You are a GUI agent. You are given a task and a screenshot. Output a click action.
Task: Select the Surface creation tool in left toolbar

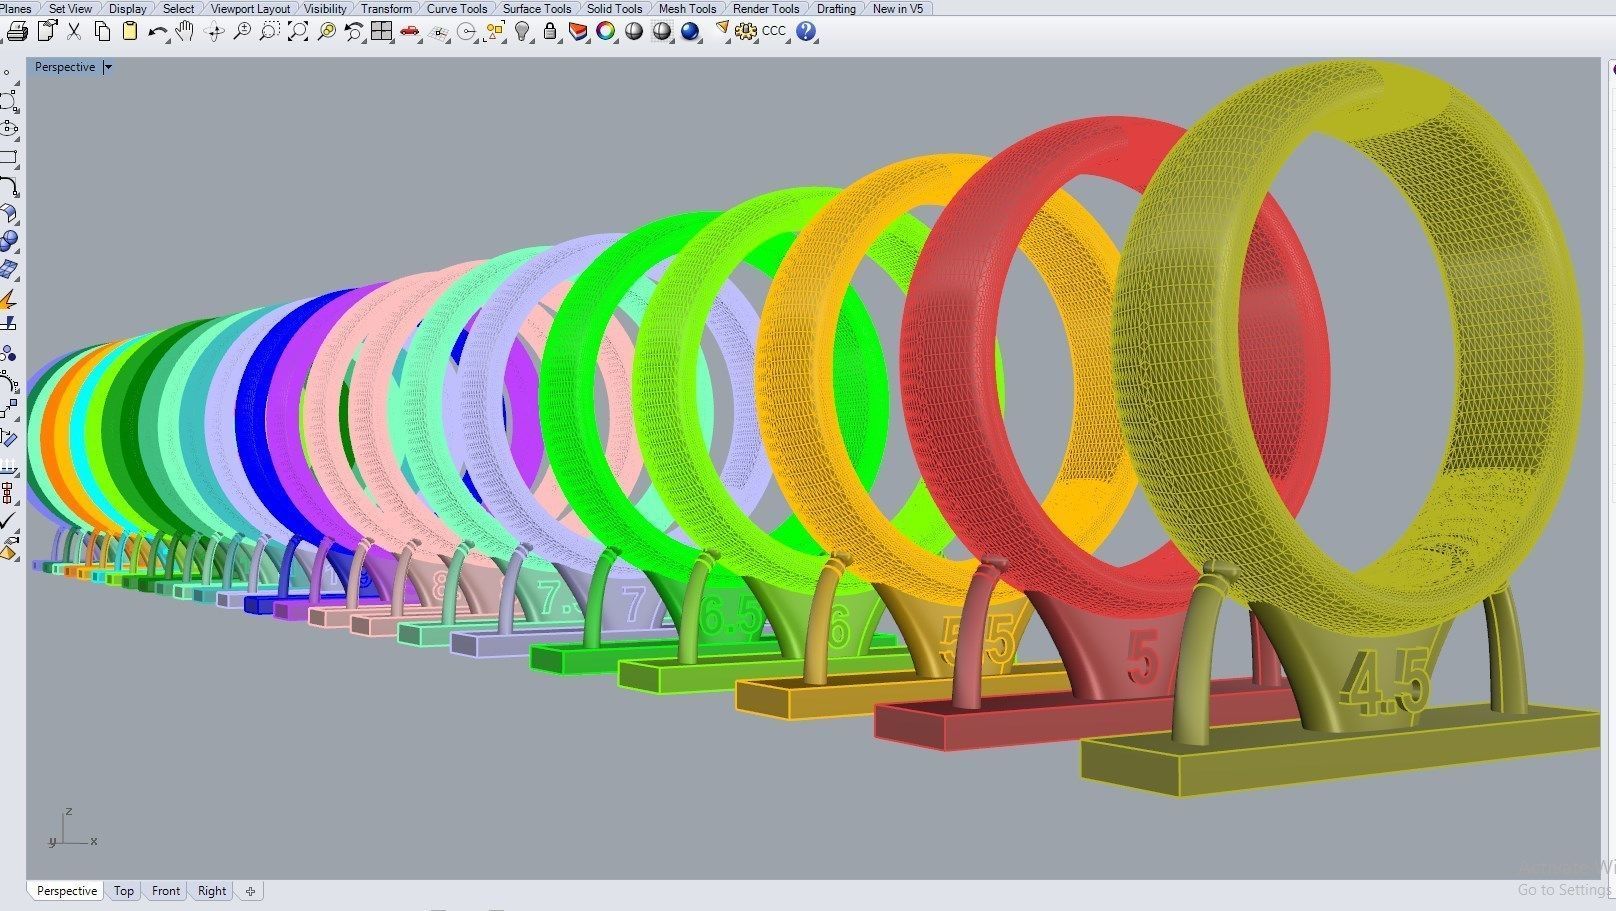point(9,214)
